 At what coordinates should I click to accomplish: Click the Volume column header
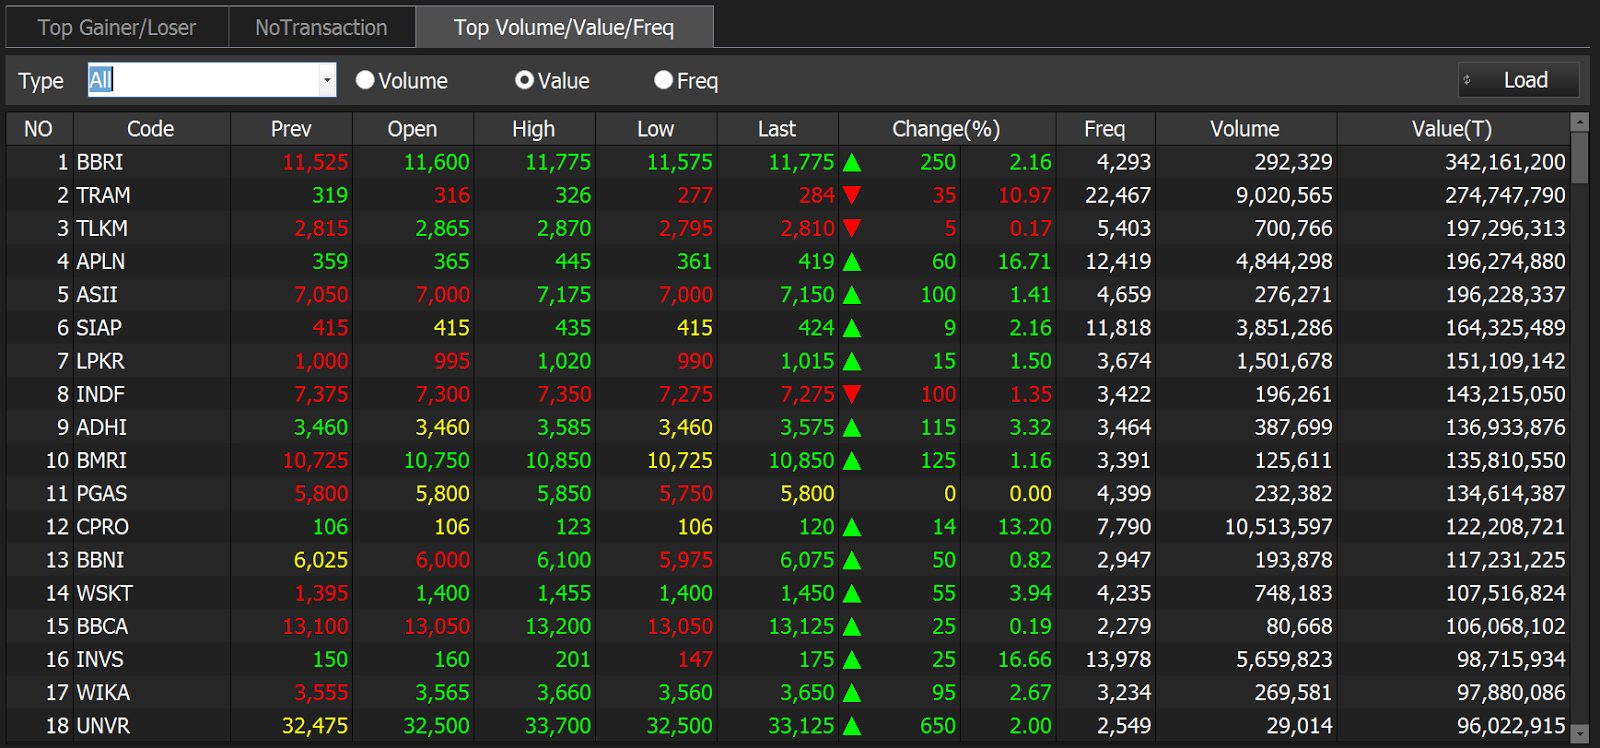point(1245,129)
